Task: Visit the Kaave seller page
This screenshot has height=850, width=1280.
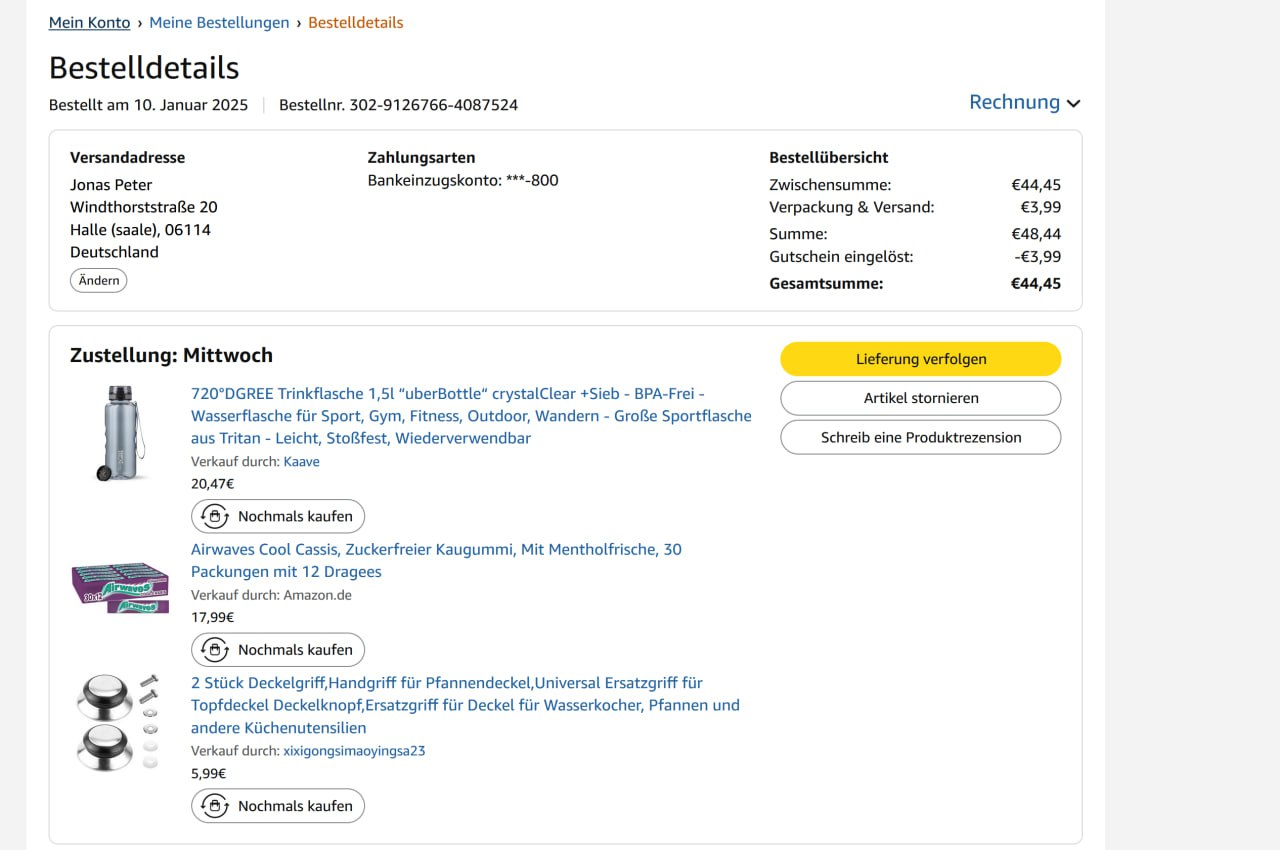Action: 301,462
